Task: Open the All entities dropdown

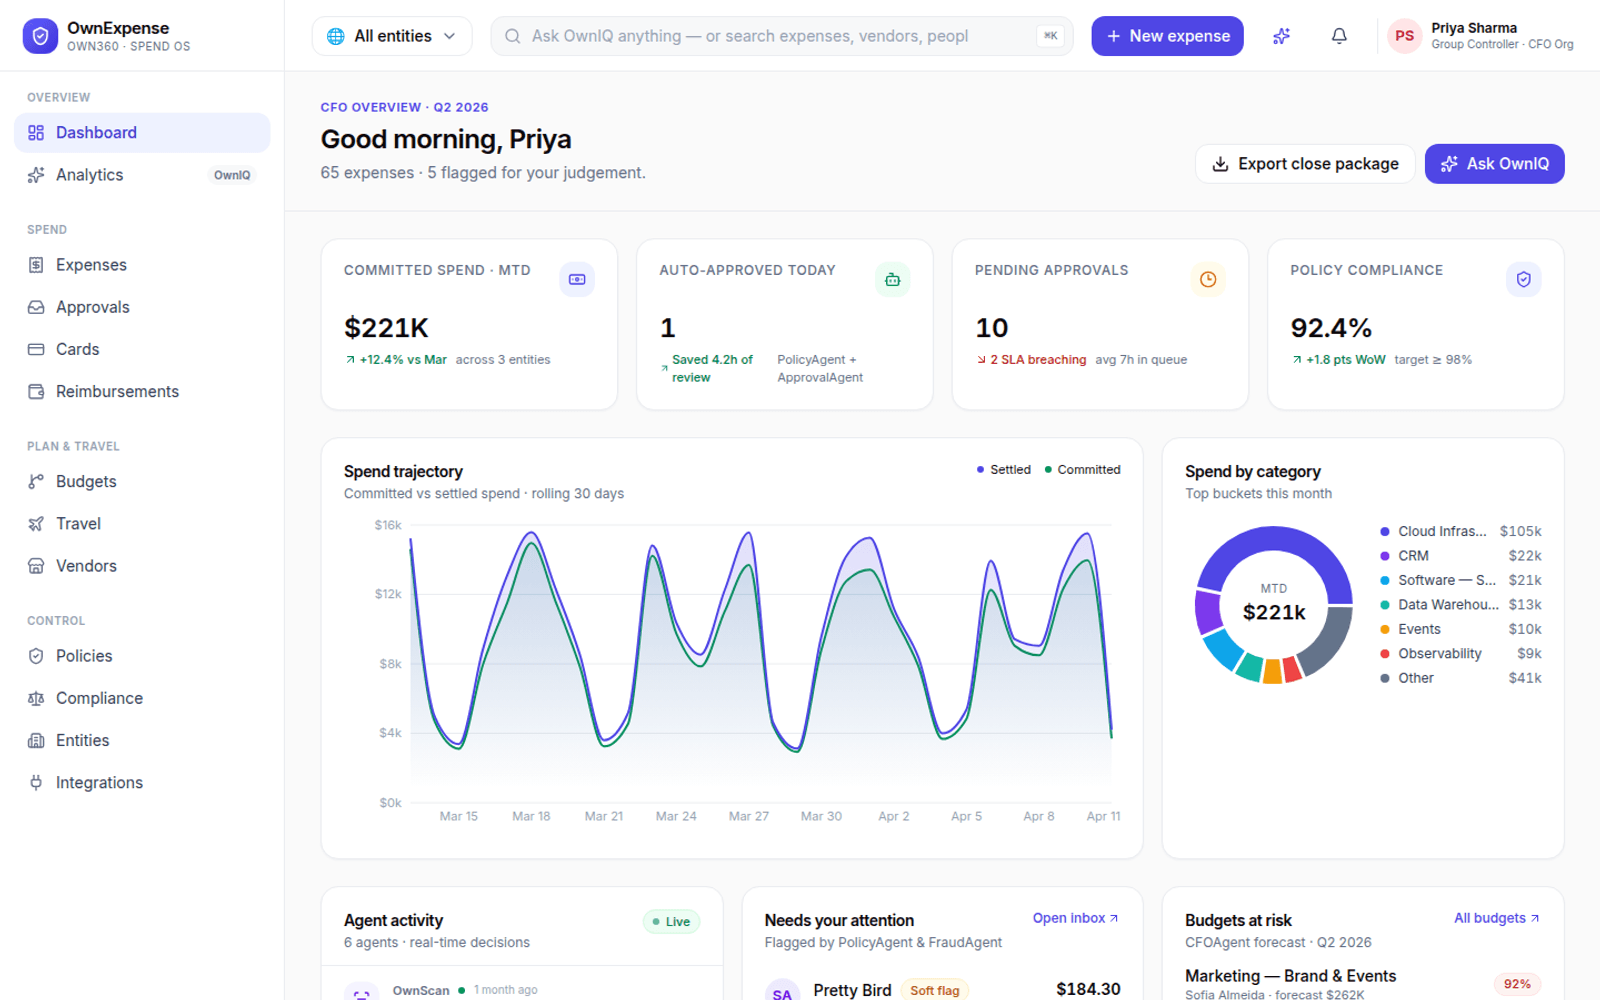Action: pyautogui.click(x=392, y=36)
